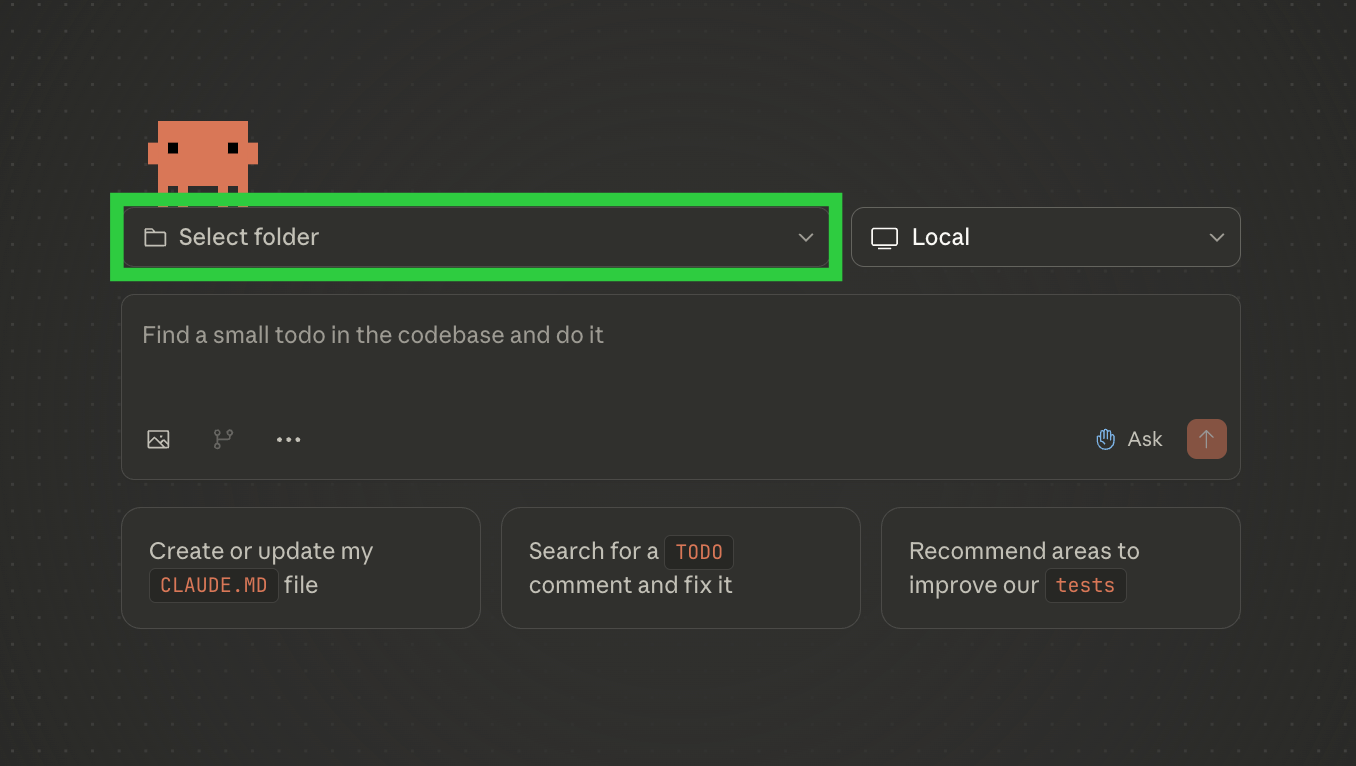Attach an image using the picture icon
The width and height of the screenshot is (1356, 766).
click(158, 439)
